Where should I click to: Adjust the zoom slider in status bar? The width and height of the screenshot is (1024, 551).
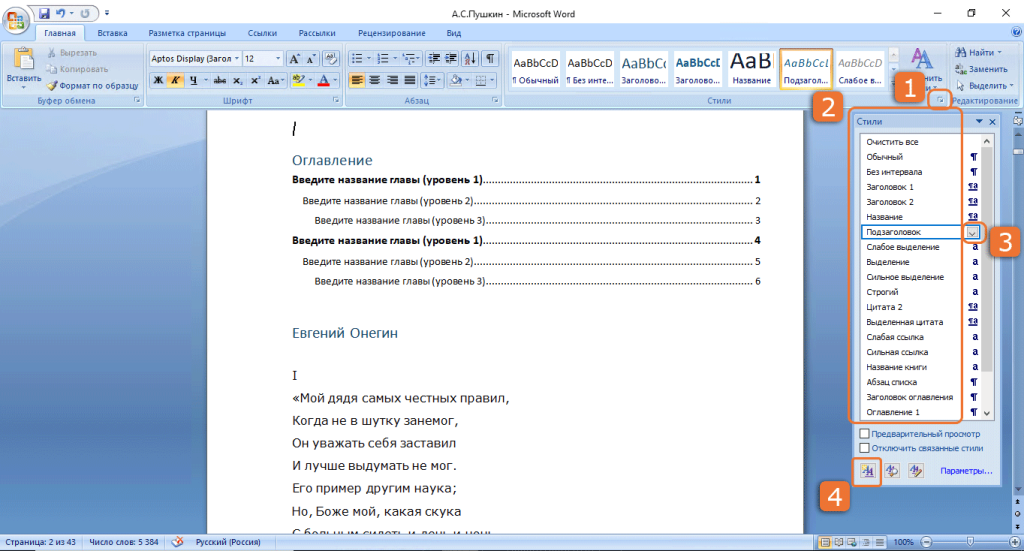click(970, 542)
